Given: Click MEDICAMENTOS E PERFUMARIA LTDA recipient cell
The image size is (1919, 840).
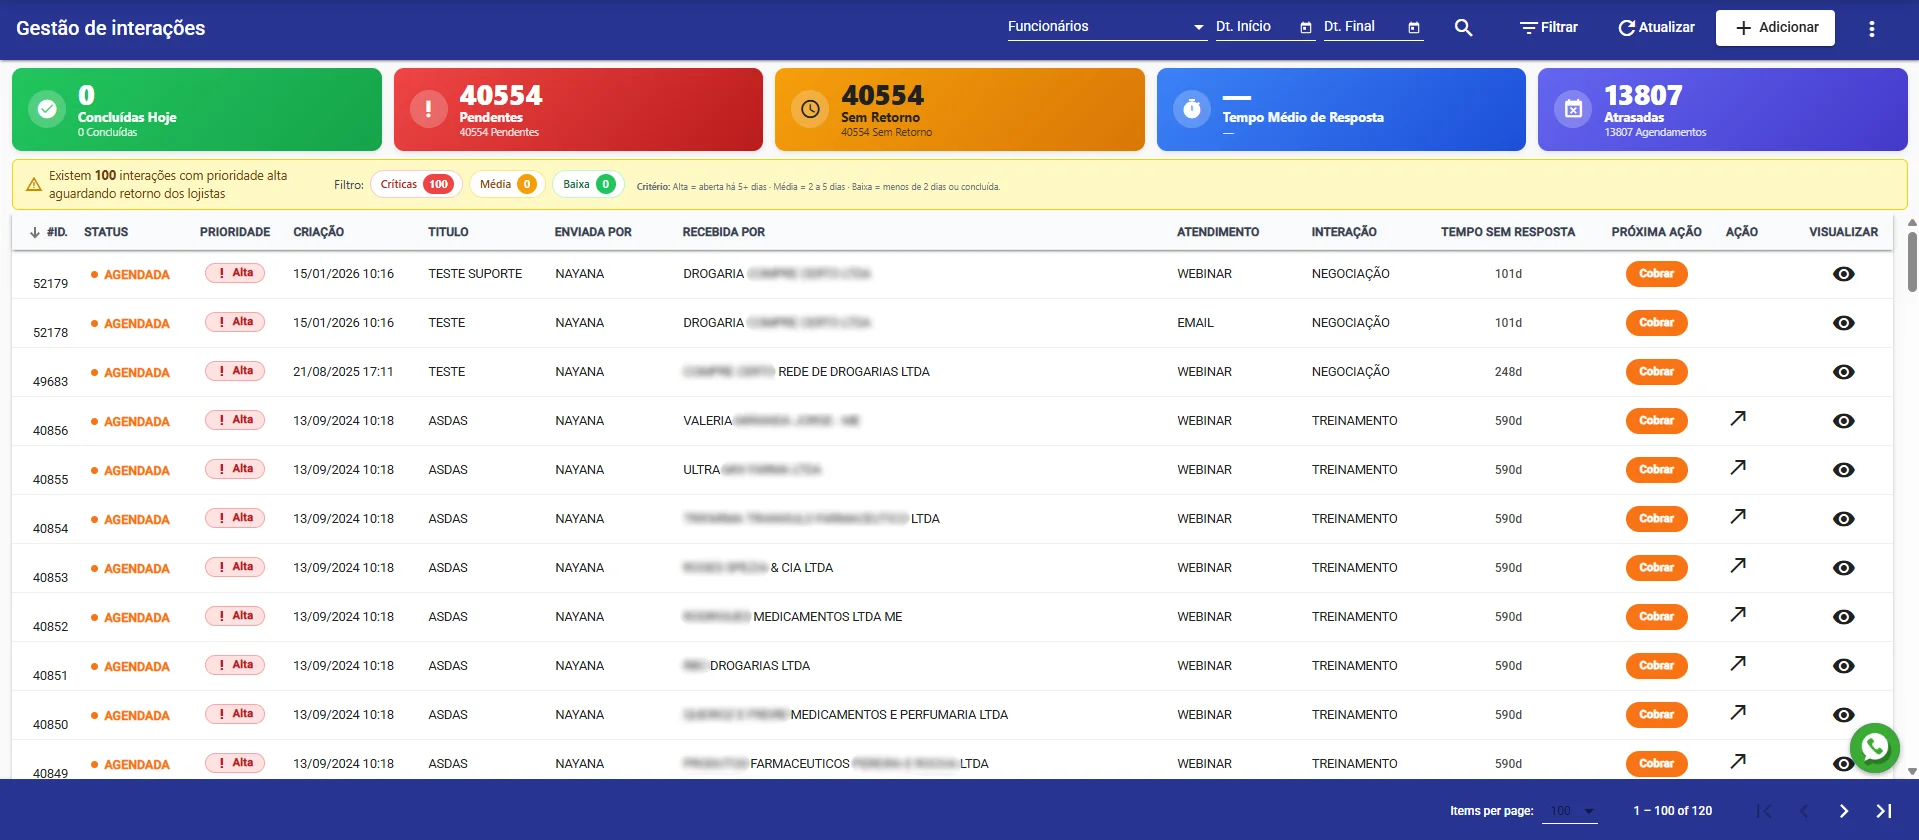Looking at the screenshot, I should tap(899, 715).
